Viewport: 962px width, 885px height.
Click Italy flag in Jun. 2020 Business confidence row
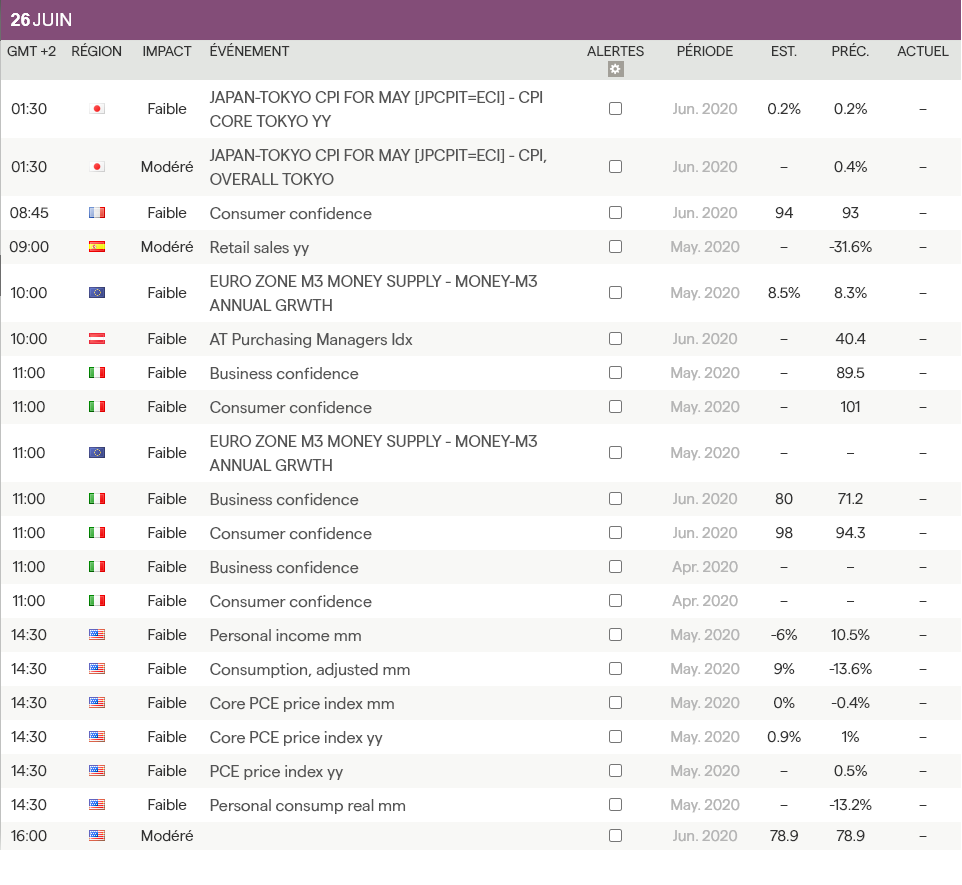click(x=97, y=499)
